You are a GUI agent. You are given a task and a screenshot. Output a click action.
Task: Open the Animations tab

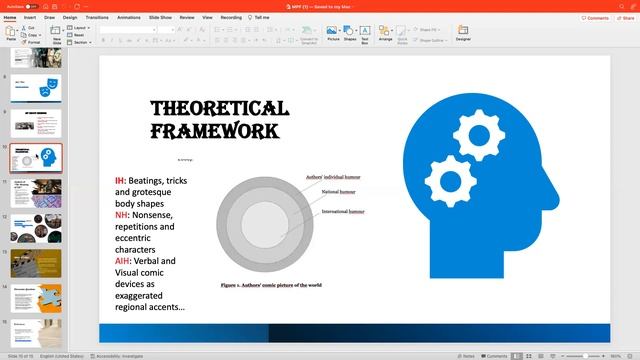(129, 18)
